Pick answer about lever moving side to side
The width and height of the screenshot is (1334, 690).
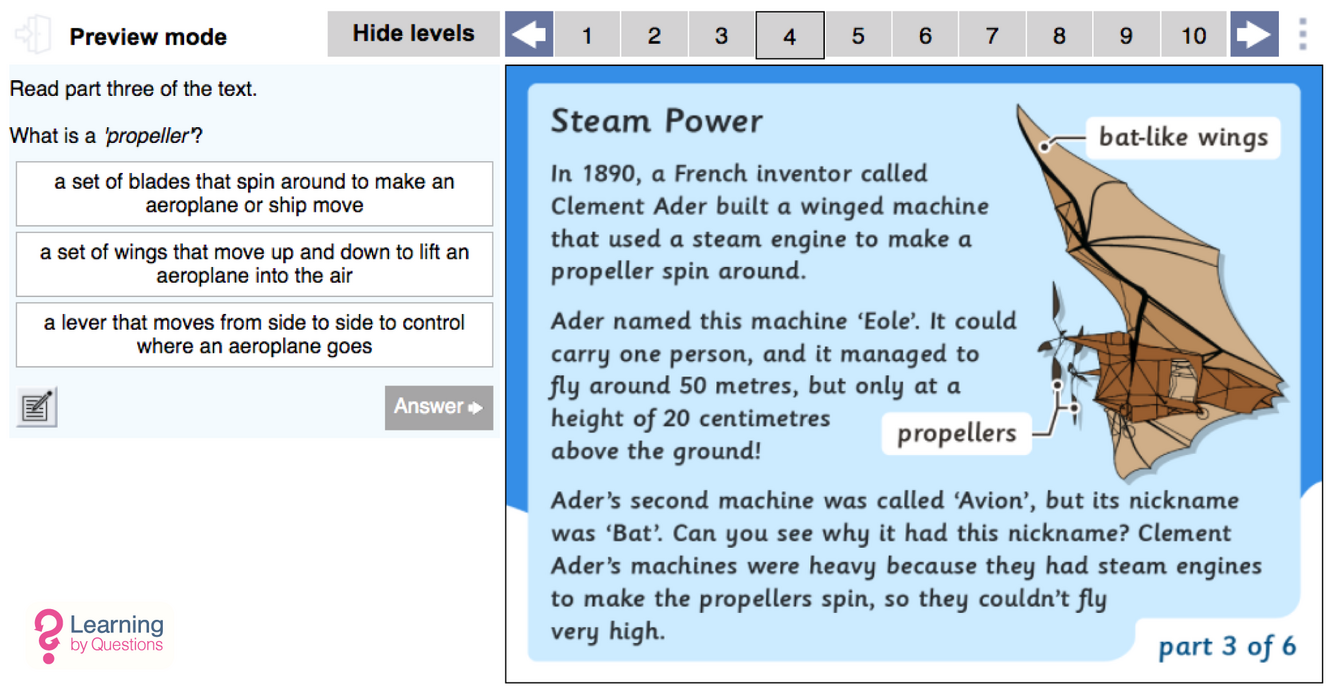coord(254,335)
